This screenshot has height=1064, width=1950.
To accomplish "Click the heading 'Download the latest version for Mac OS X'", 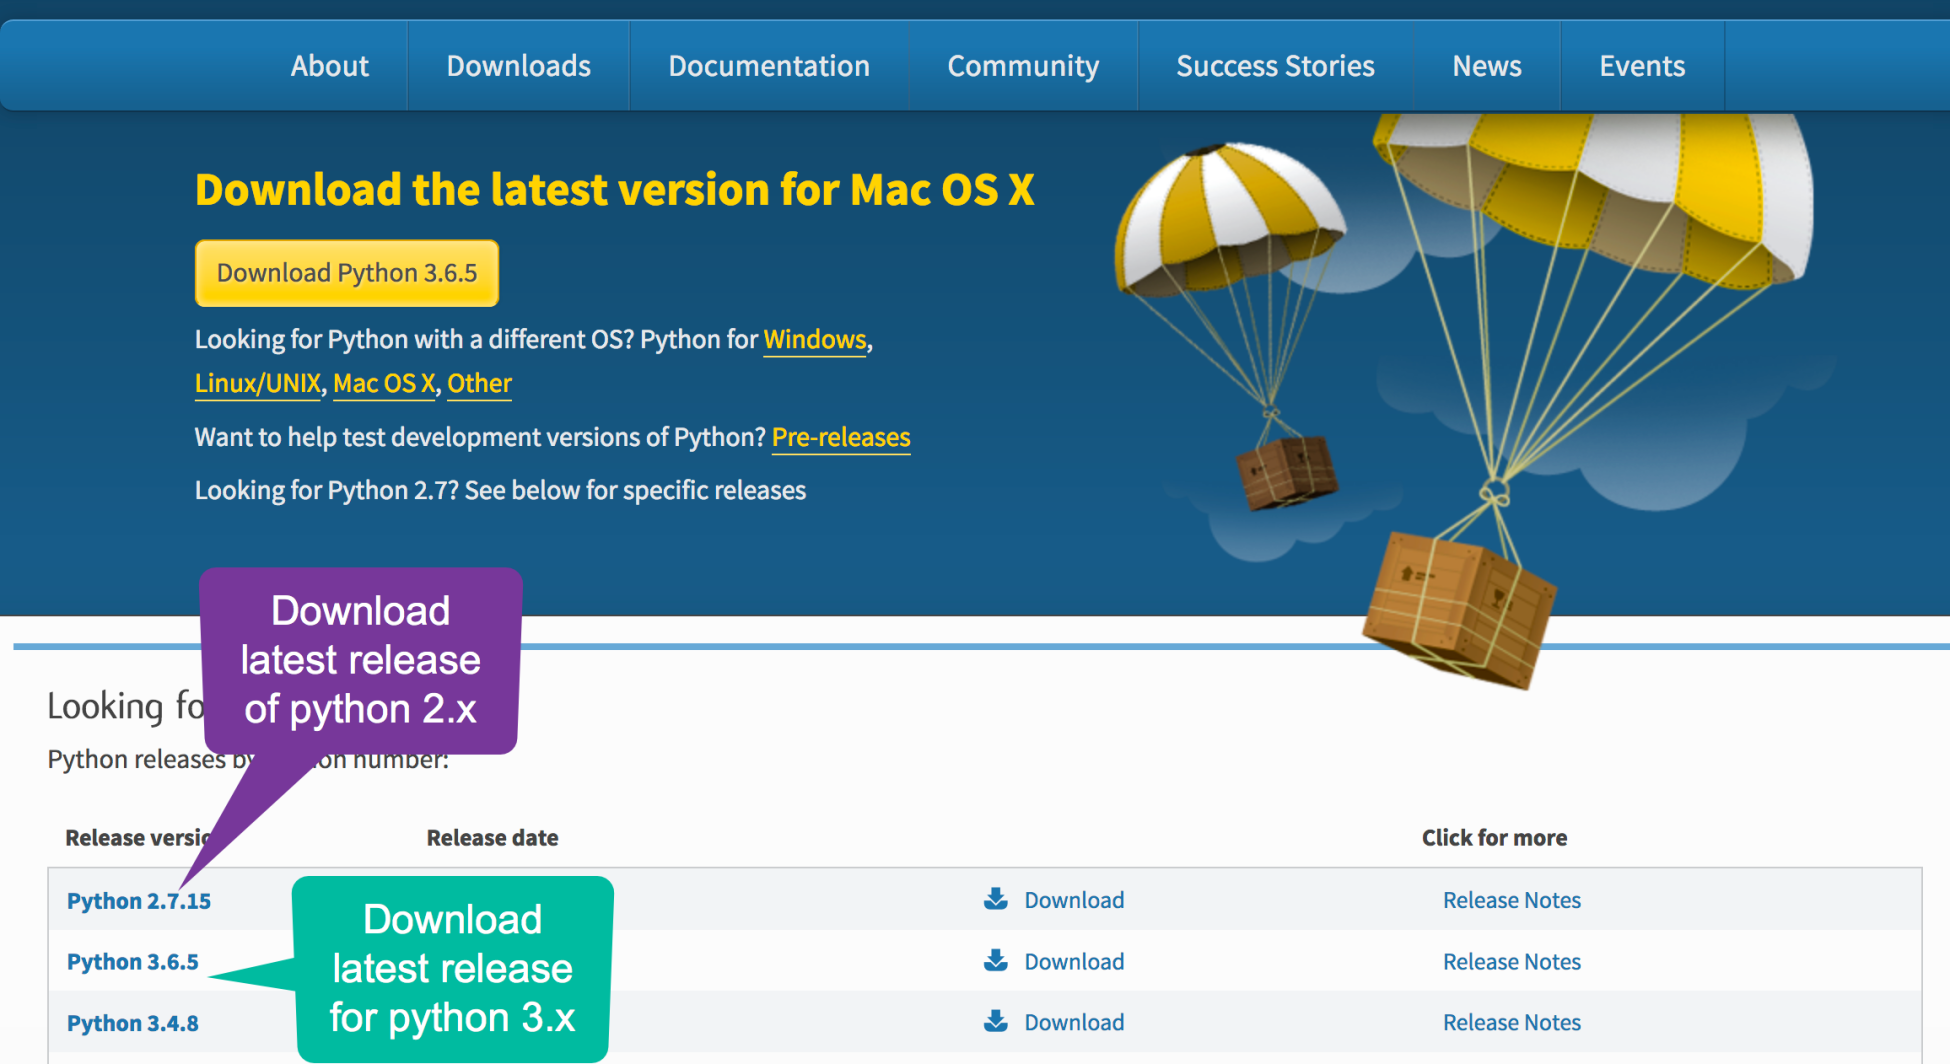I will pos(614,190).
